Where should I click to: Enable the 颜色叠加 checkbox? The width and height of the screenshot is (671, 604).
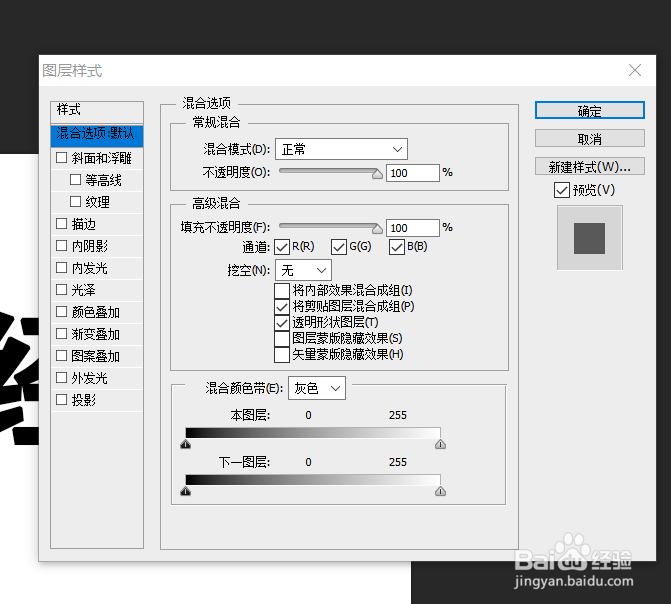pos(62,312)
